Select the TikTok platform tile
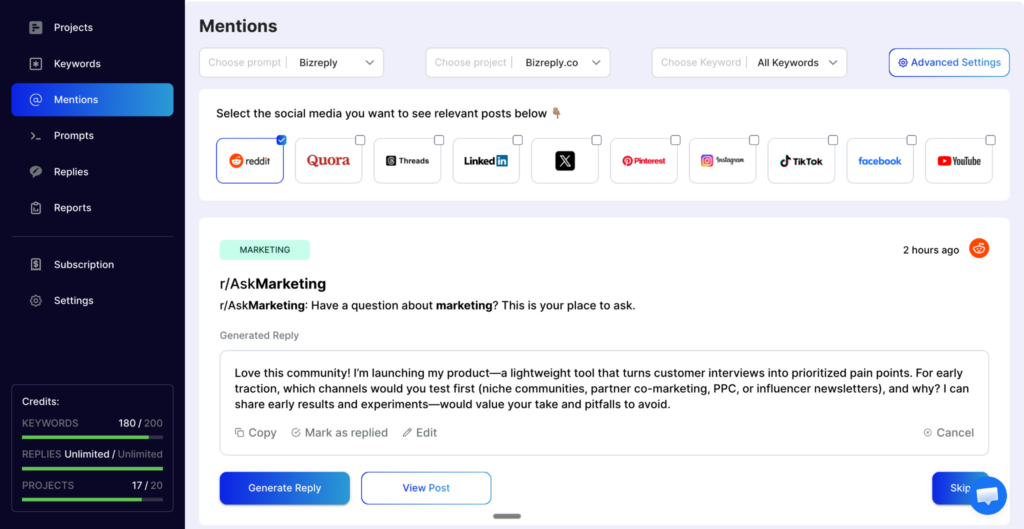The width and height of the screenshot is (1024, 529). pyautogui.click(x=801, y=161)
